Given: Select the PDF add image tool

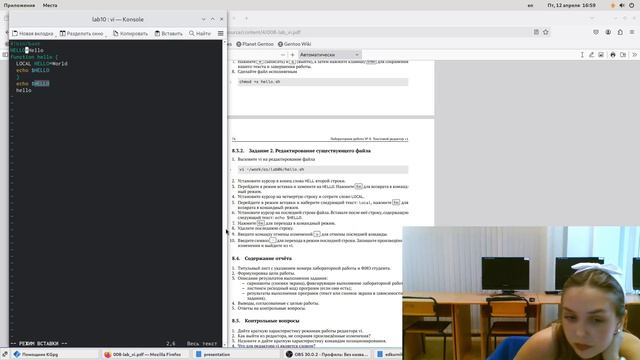Looking at the screenshot, I should tap(601, 54).
